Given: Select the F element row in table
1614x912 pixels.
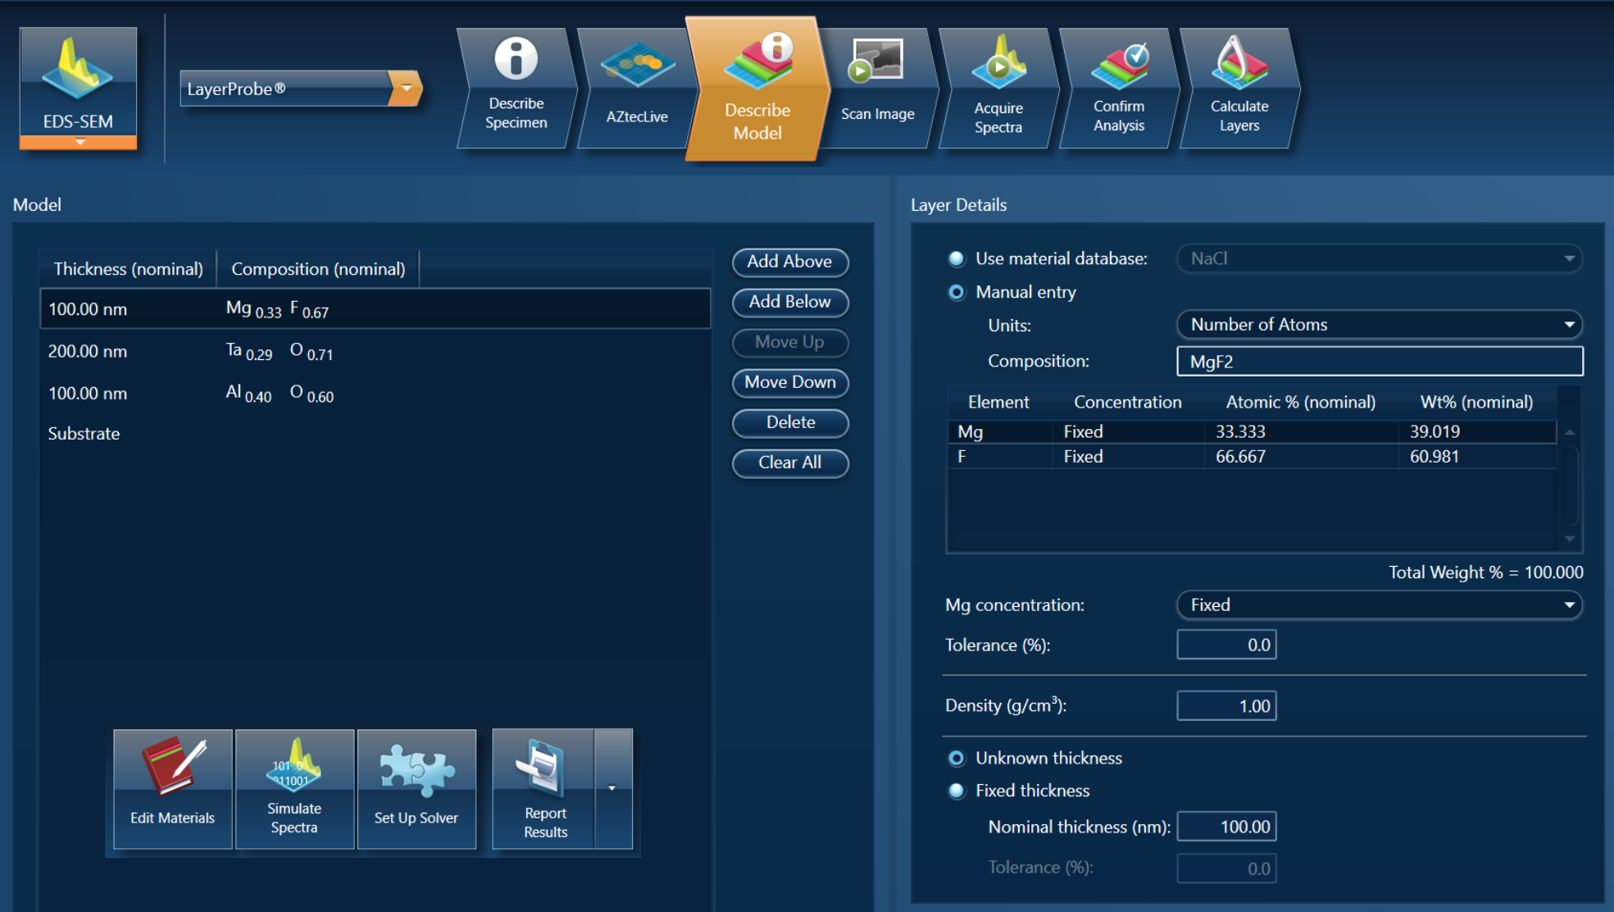Looking at the screenshot, I should pyautogui.click(x=1251, y=457).
